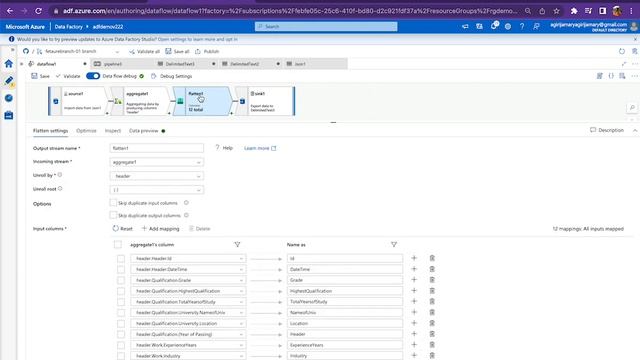640x360 pixels.
Task: Open the Monitor gauge icon in sidebar
Action: pyautogui.click(x=9, y=98)
